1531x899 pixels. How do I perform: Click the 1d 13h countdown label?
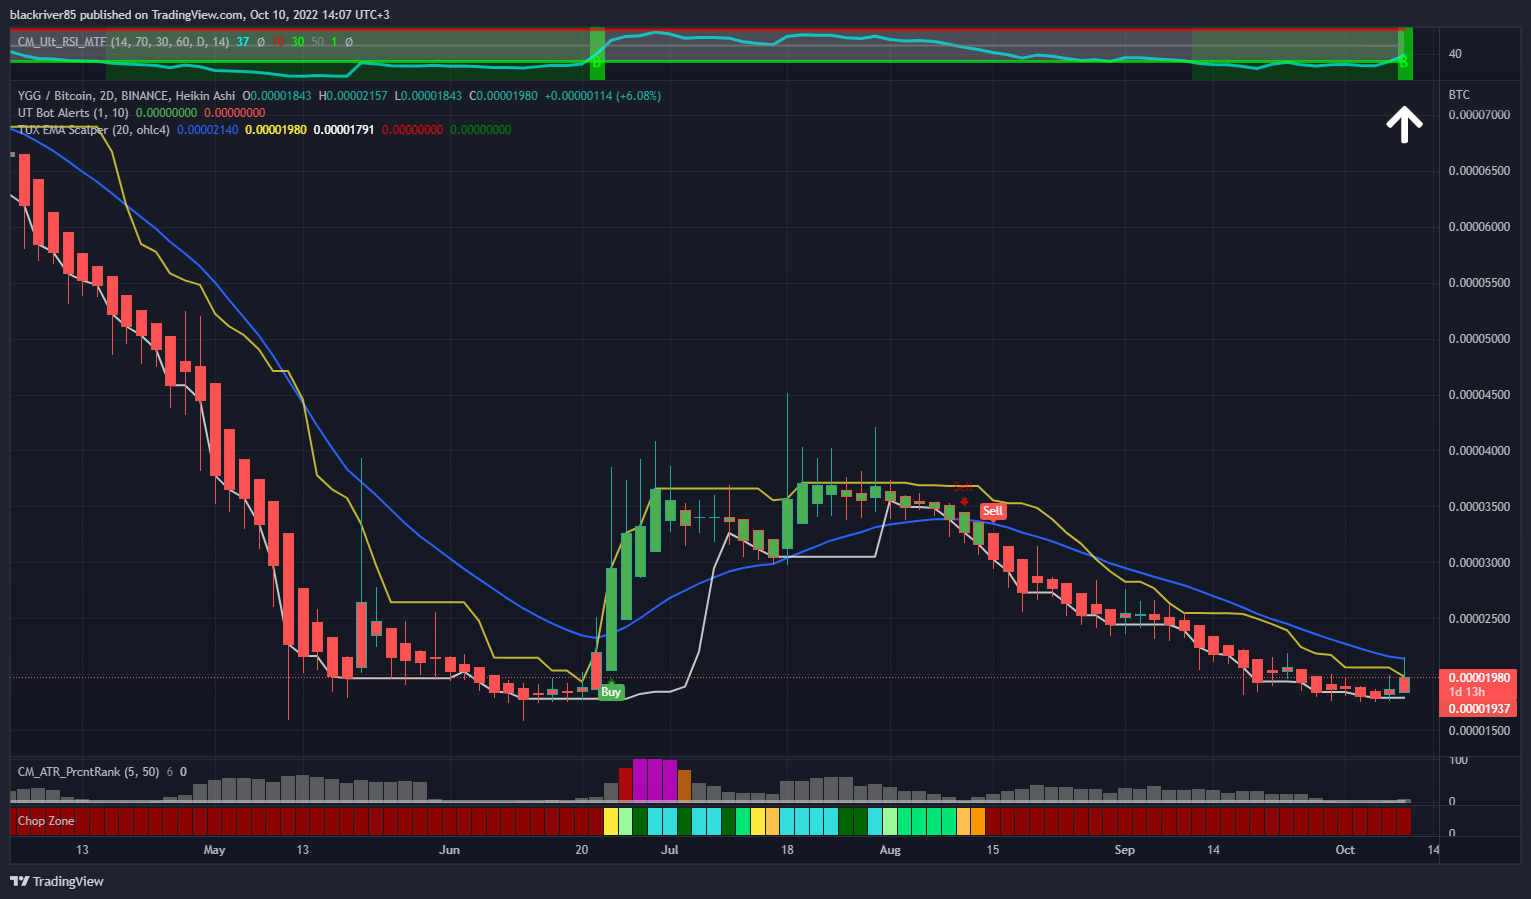click(1467, 692)
